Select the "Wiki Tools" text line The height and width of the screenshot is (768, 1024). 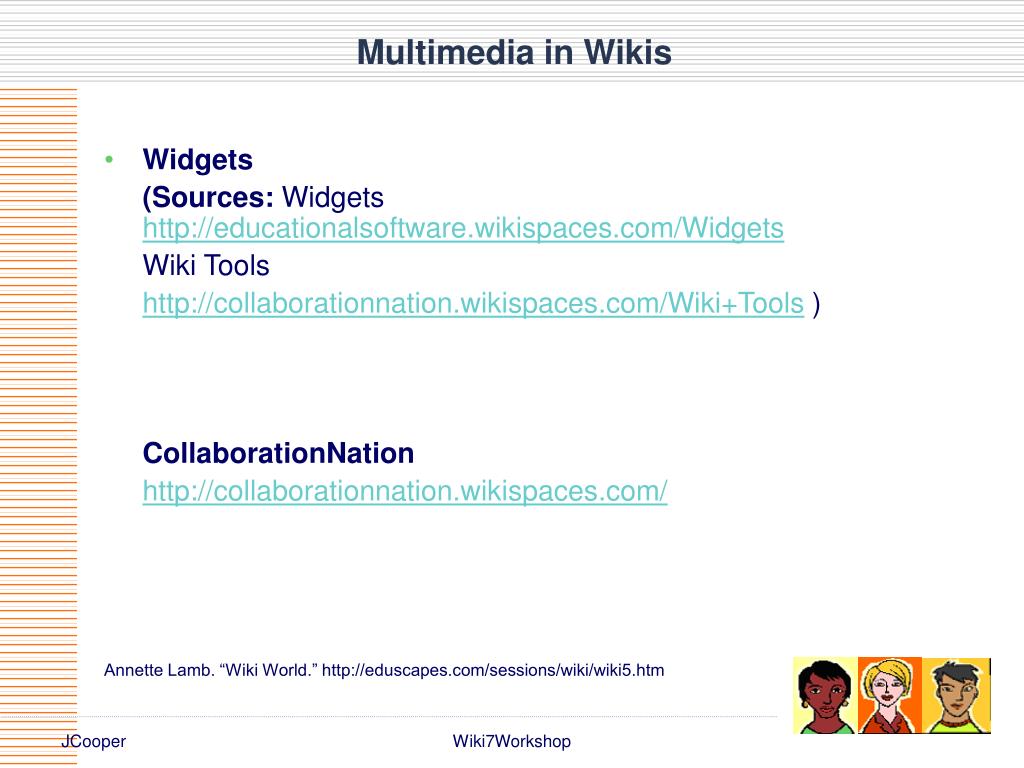click(x=206, y=266)
